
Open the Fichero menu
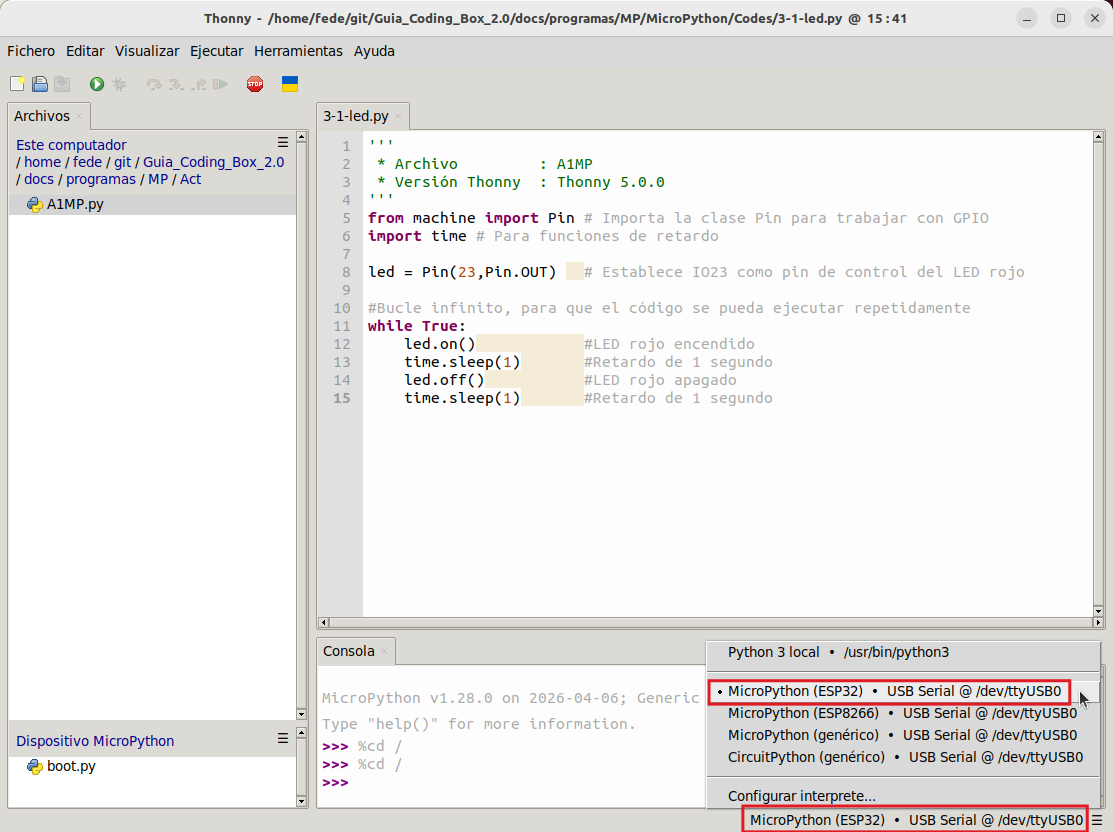click(31, 51)
